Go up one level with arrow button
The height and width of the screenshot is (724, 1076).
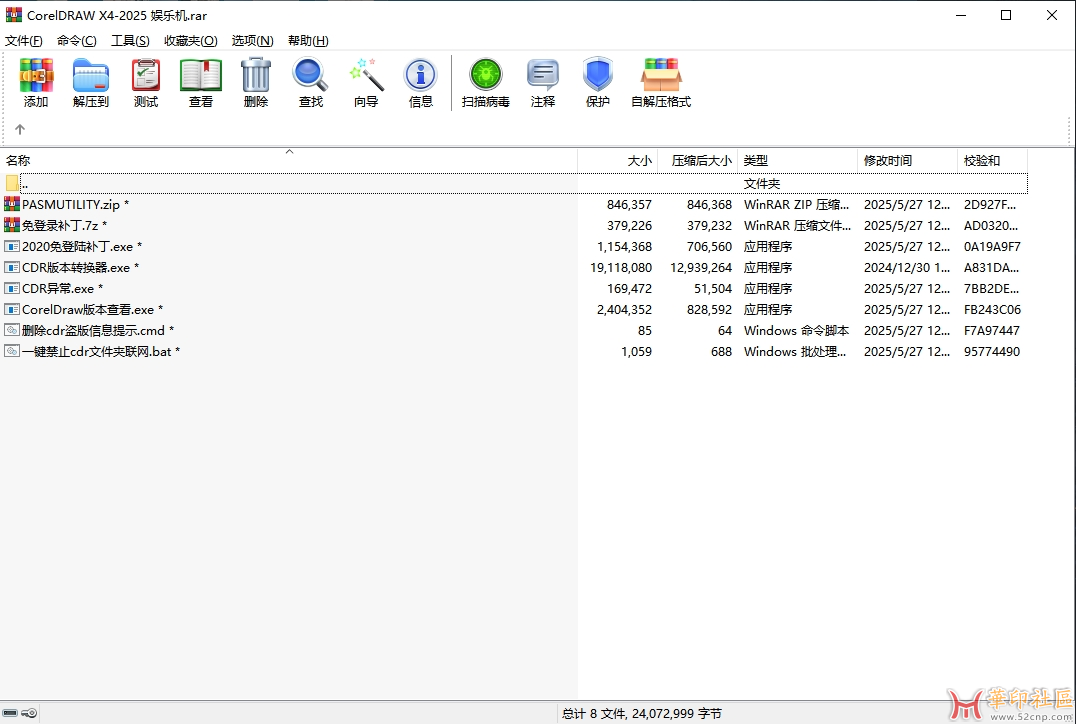(20, 129)
